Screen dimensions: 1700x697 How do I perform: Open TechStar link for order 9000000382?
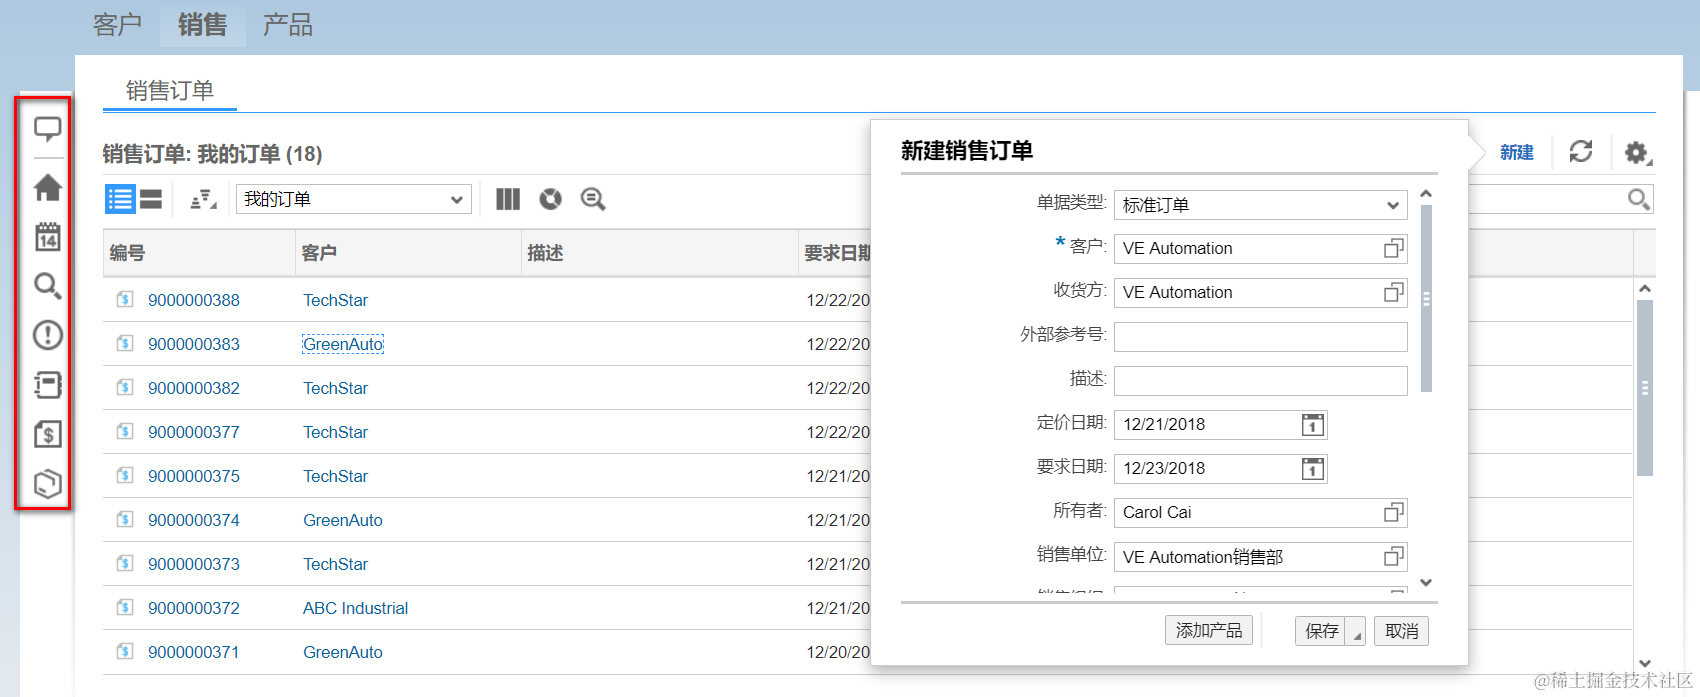coord(336,388)
